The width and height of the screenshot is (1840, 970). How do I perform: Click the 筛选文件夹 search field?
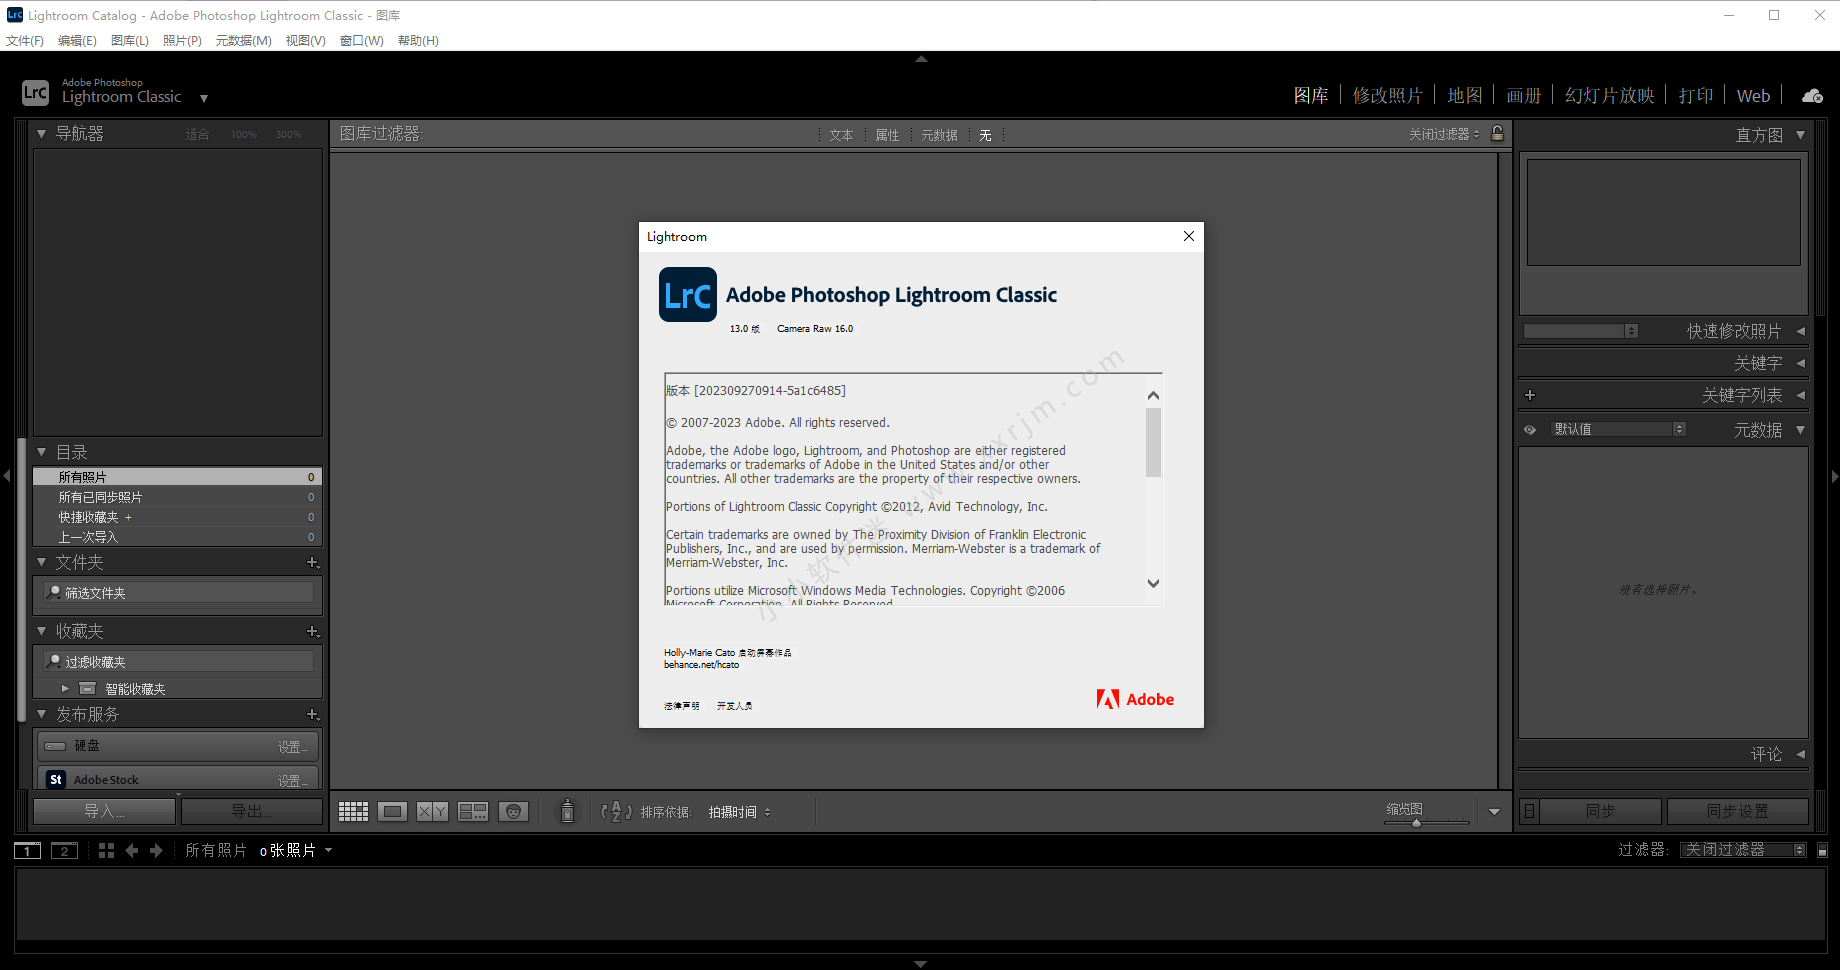[178, 593]
